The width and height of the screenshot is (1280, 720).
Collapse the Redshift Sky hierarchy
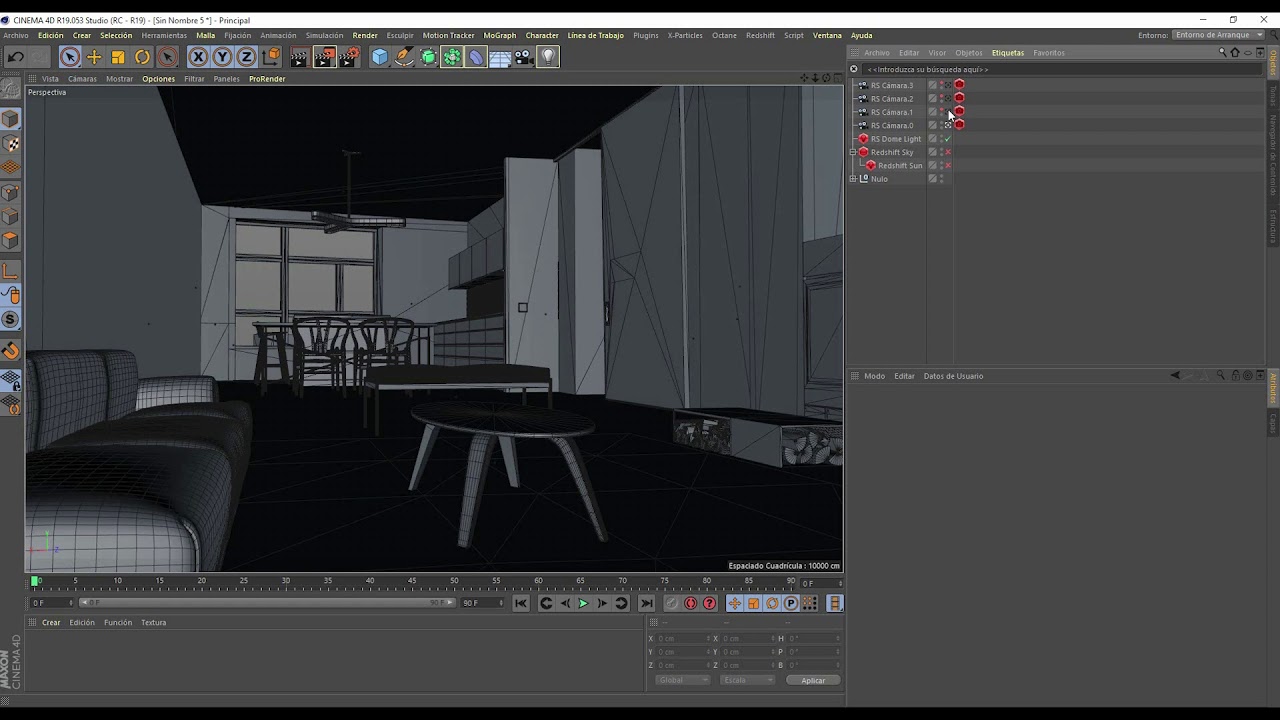tap(853, 152)
